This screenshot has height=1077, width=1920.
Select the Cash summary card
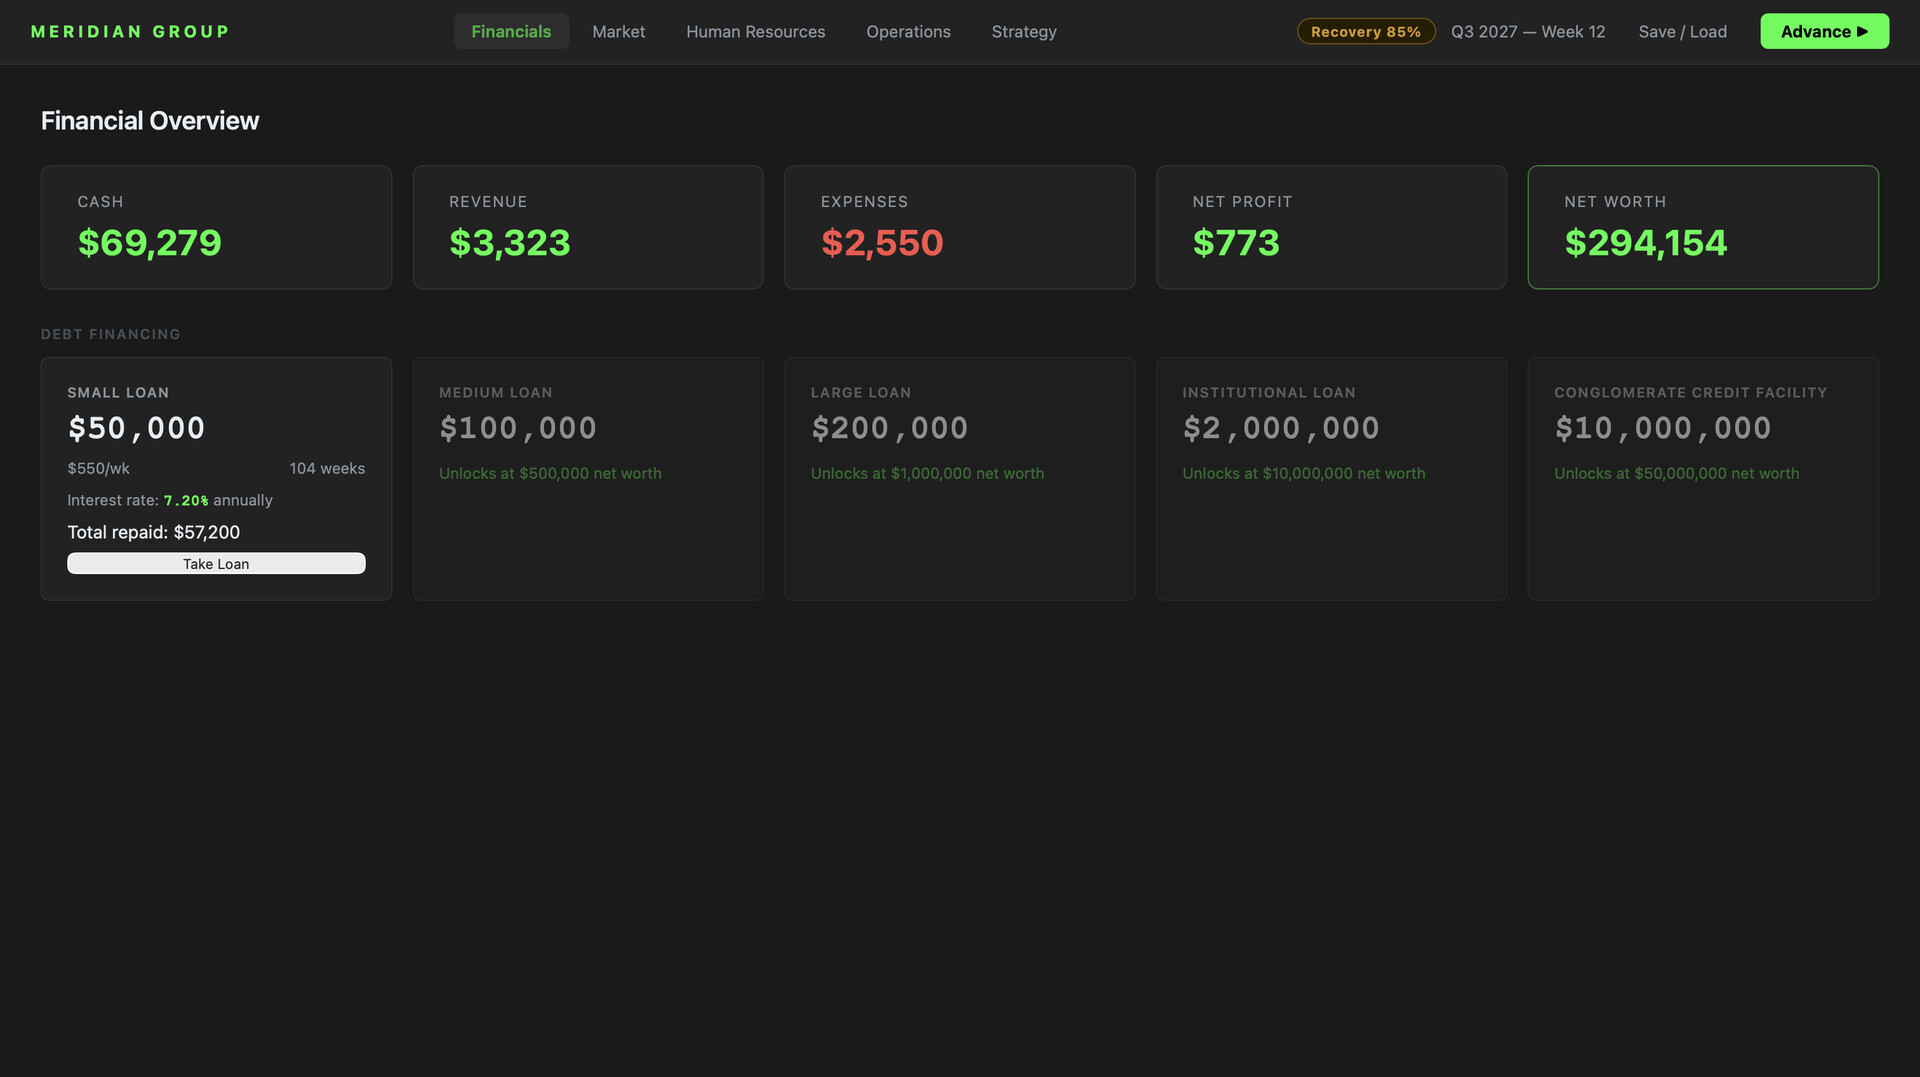tap(216, 227)
